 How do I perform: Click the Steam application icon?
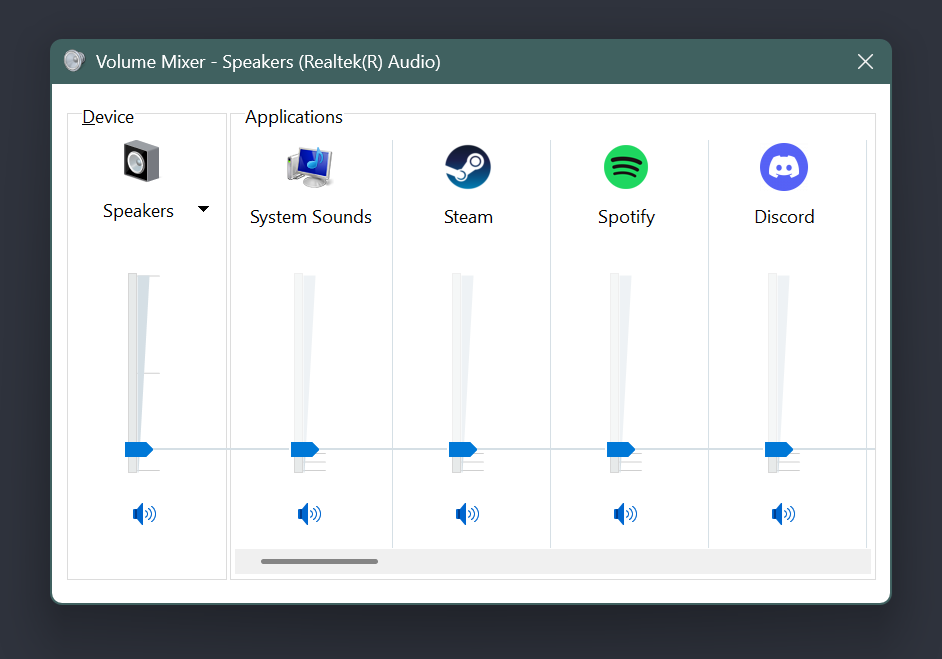(468, 167)
